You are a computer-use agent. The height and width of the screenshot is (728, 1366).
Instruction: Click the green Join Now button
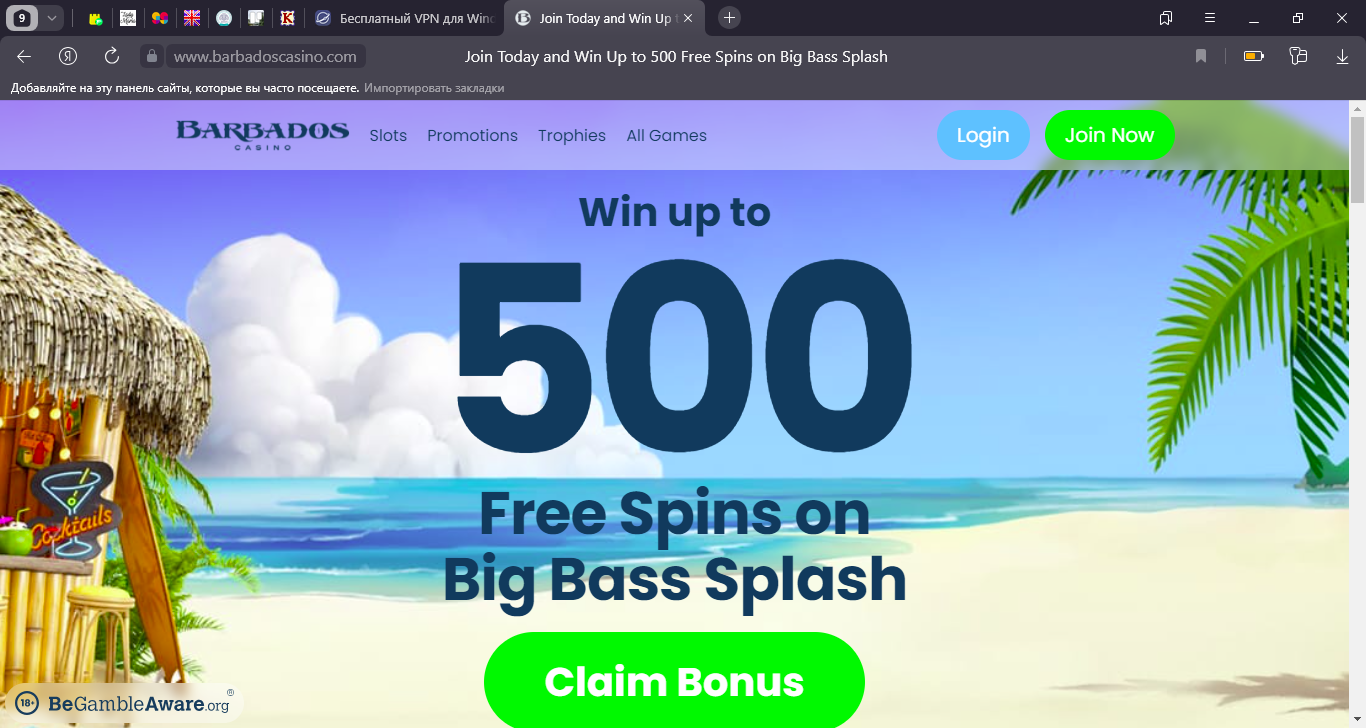[x=1109, y=135]
